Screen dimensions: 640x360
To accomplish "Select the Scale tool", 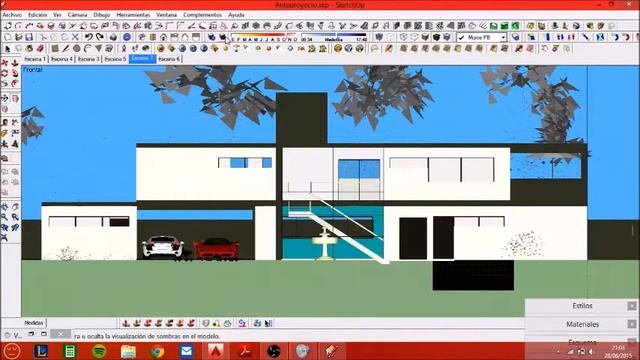I will (x=4, y=83).
